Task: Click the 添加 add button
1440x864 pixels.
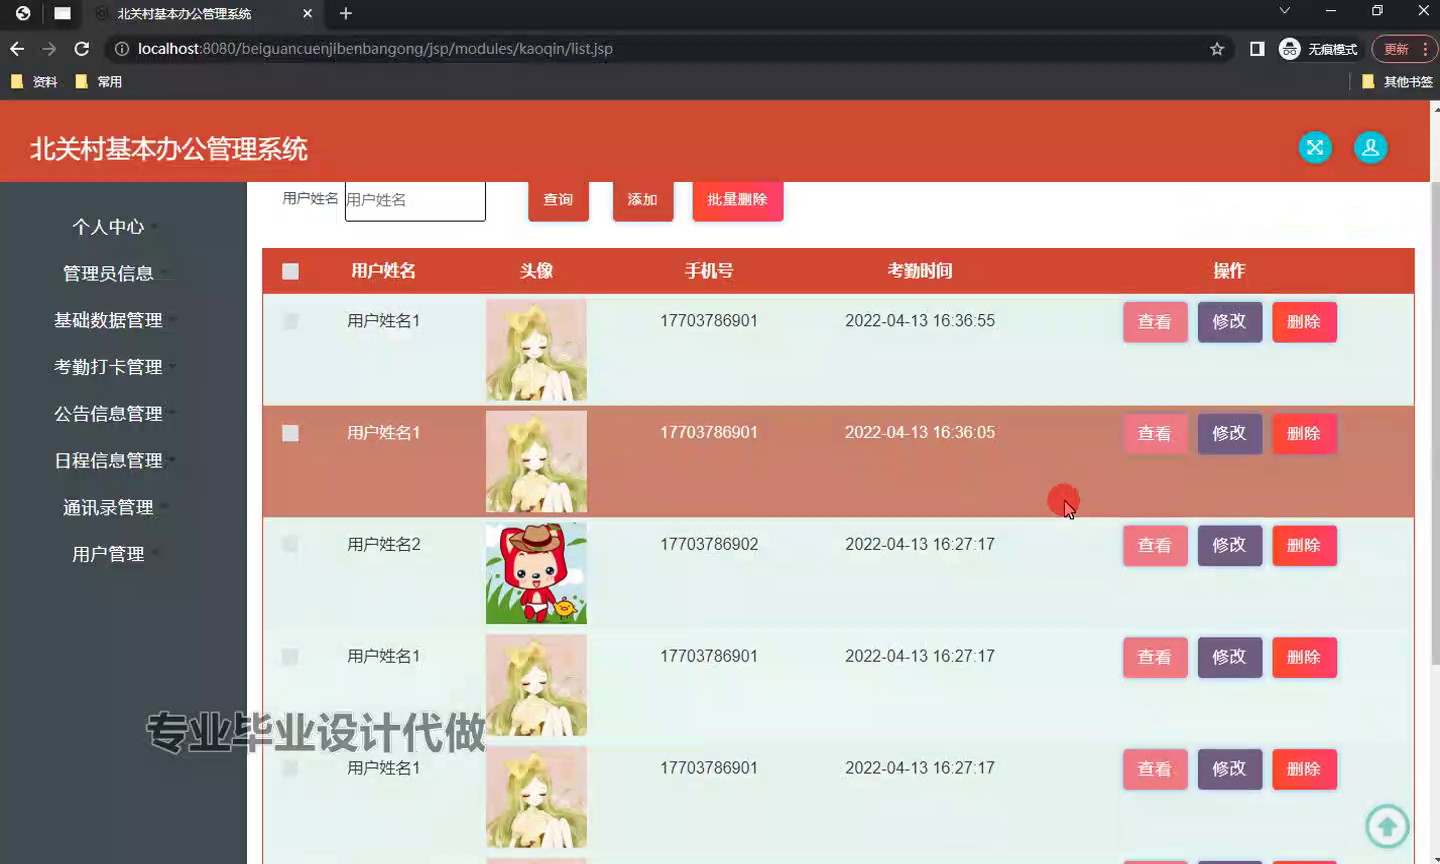Action: coord(642,200)
